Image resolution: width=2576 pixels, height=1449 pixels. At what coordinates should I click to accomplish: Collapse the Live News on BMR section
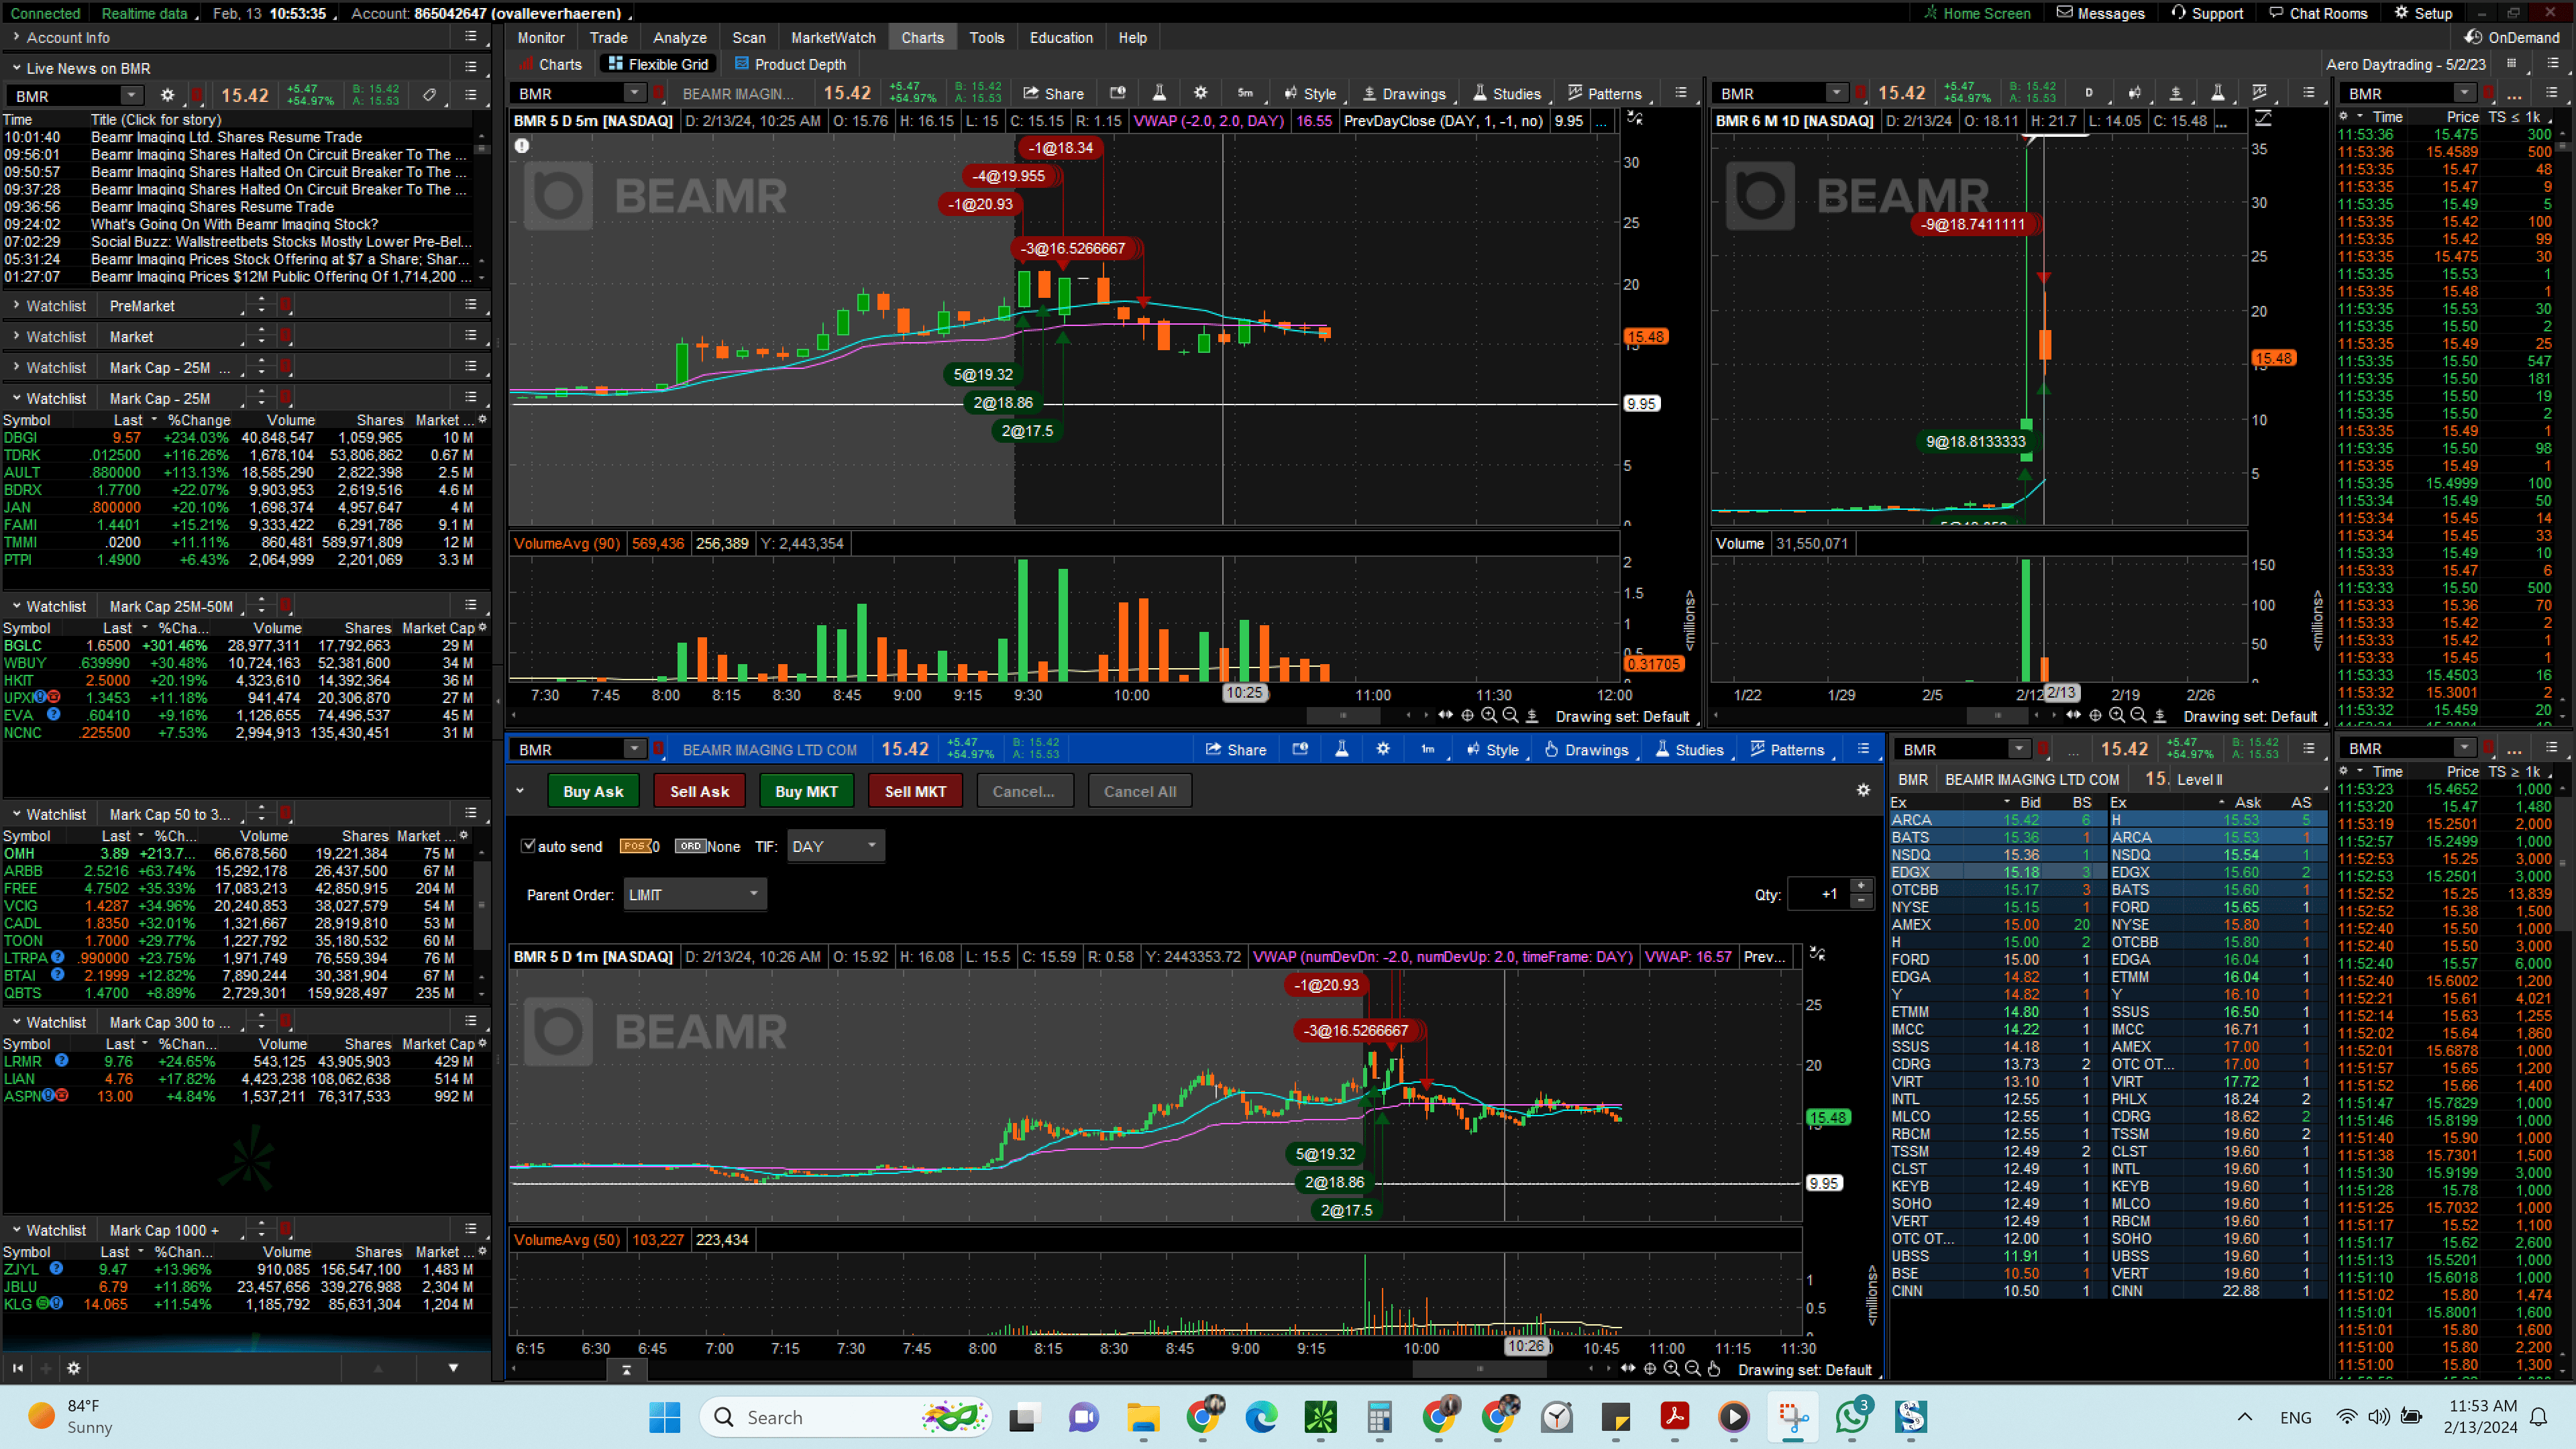point(16,68)
